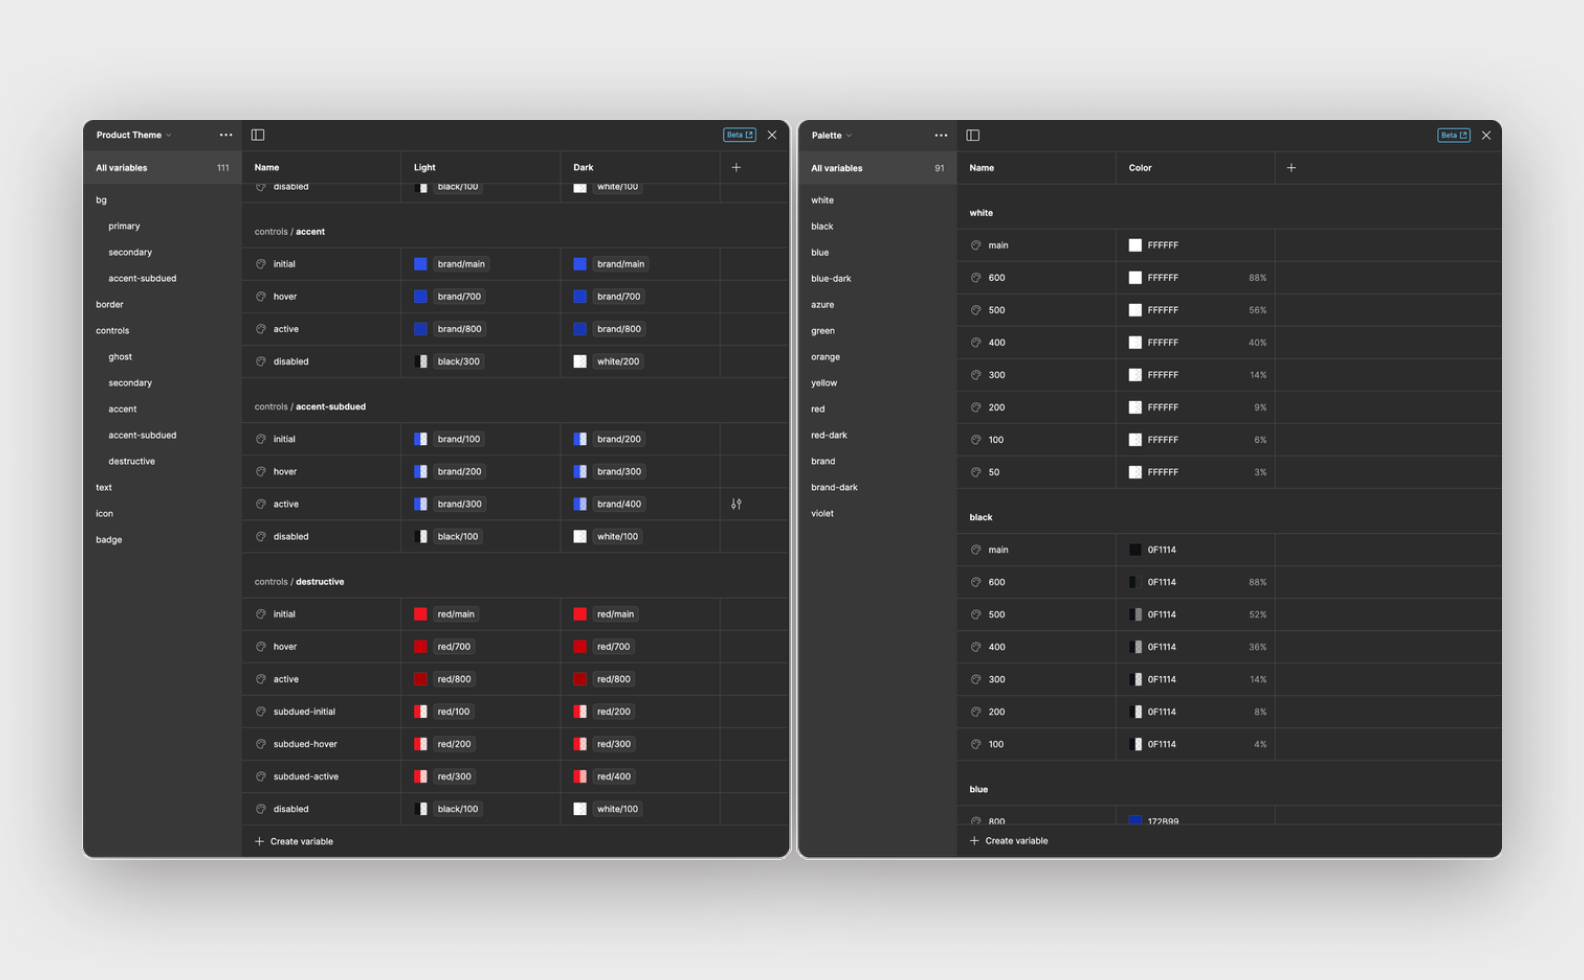Click color type icon of black main row

976,550
